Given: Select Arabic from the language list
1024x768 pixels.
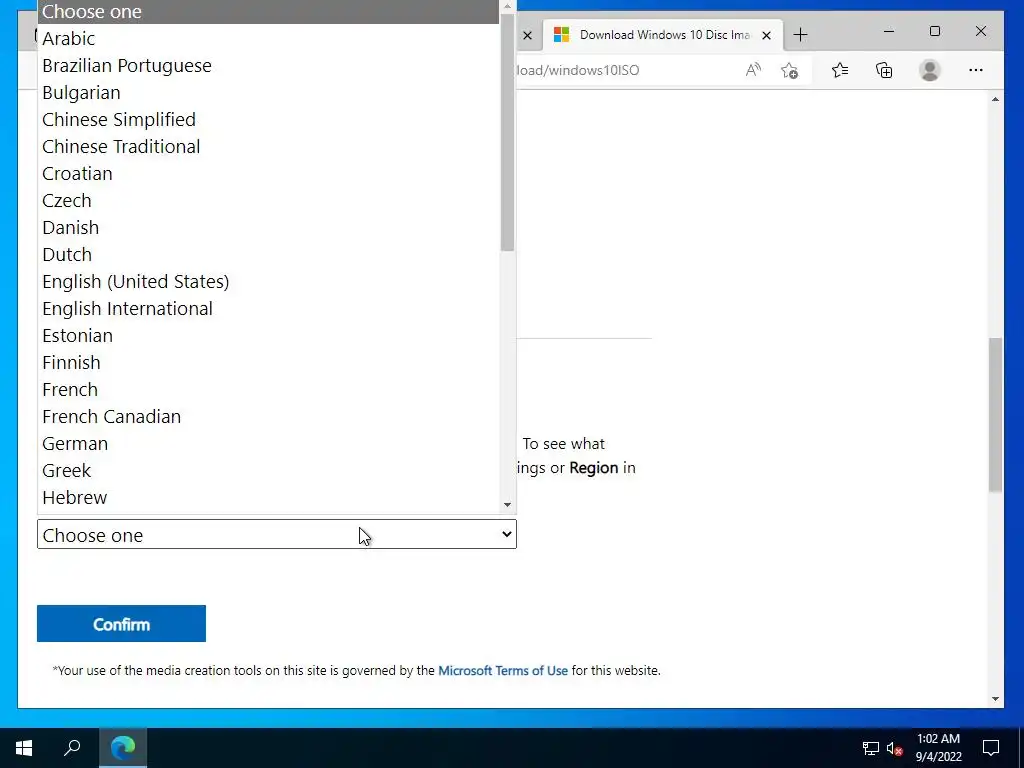Looking at the screenshot, I should pos(268,39).
